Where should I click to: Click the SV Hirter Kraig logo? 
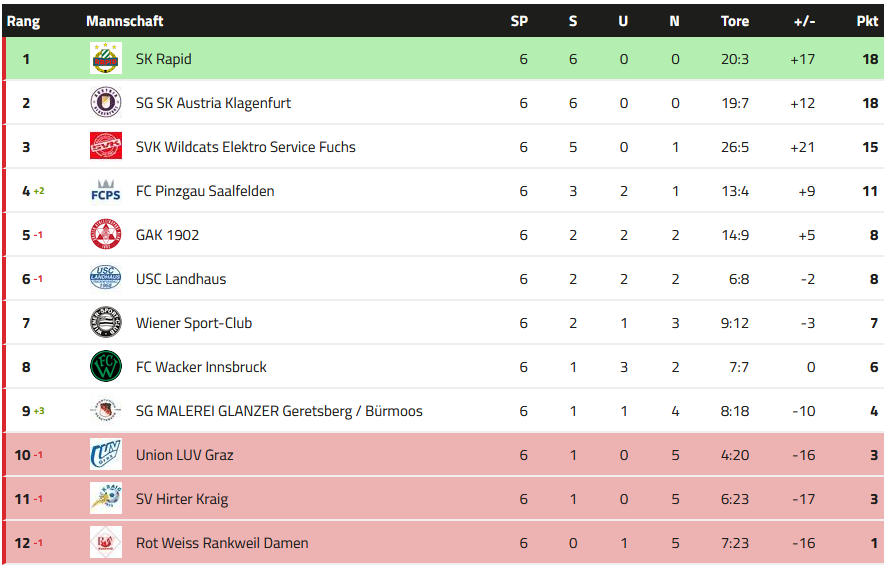[105, 499]
